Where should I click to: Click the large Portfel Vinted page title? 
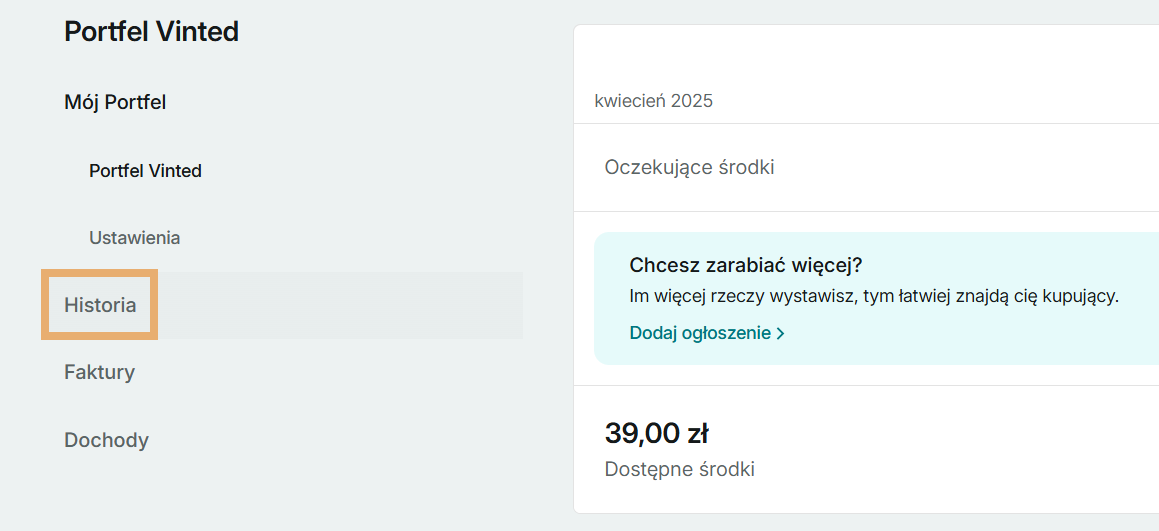coord(151,32)
